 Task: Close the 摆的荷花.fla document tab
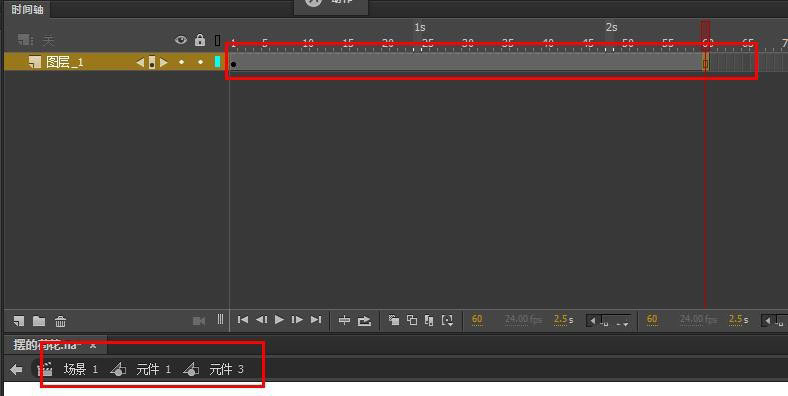93,345
